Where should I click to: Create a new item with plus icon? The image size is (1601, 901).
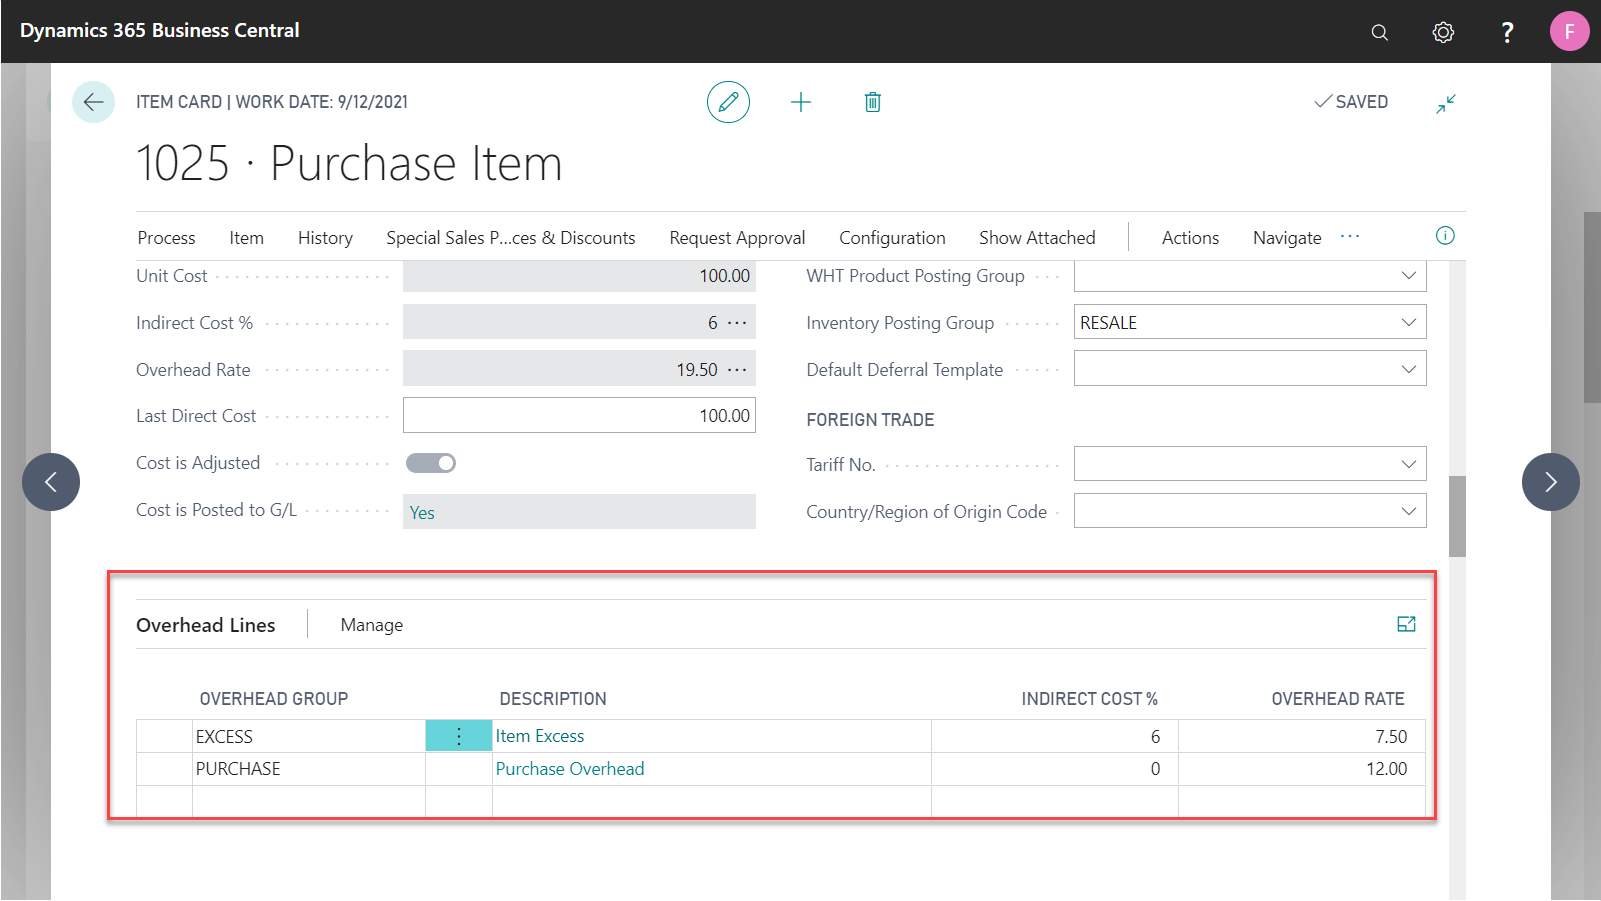click(801, 102)
